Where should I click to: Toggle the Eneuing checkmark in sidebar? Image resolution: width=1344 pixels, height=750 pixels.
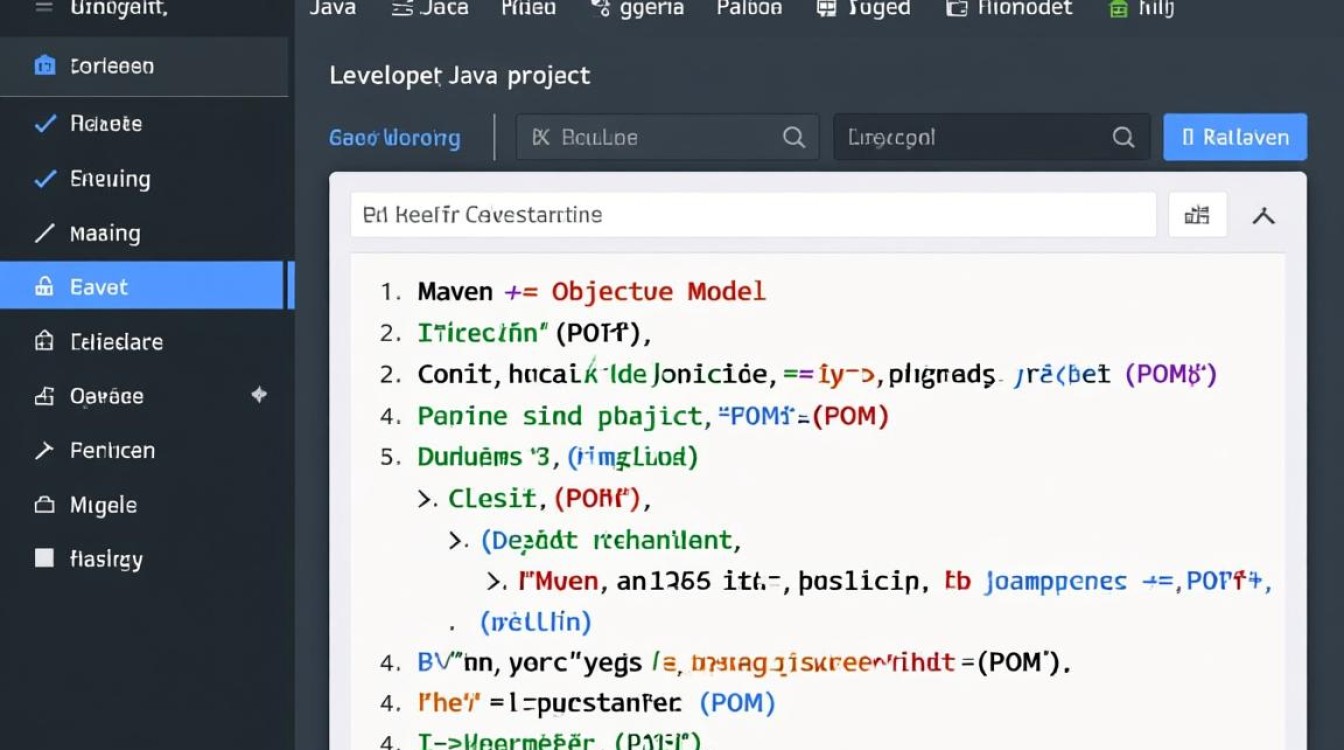coord(45,179)
